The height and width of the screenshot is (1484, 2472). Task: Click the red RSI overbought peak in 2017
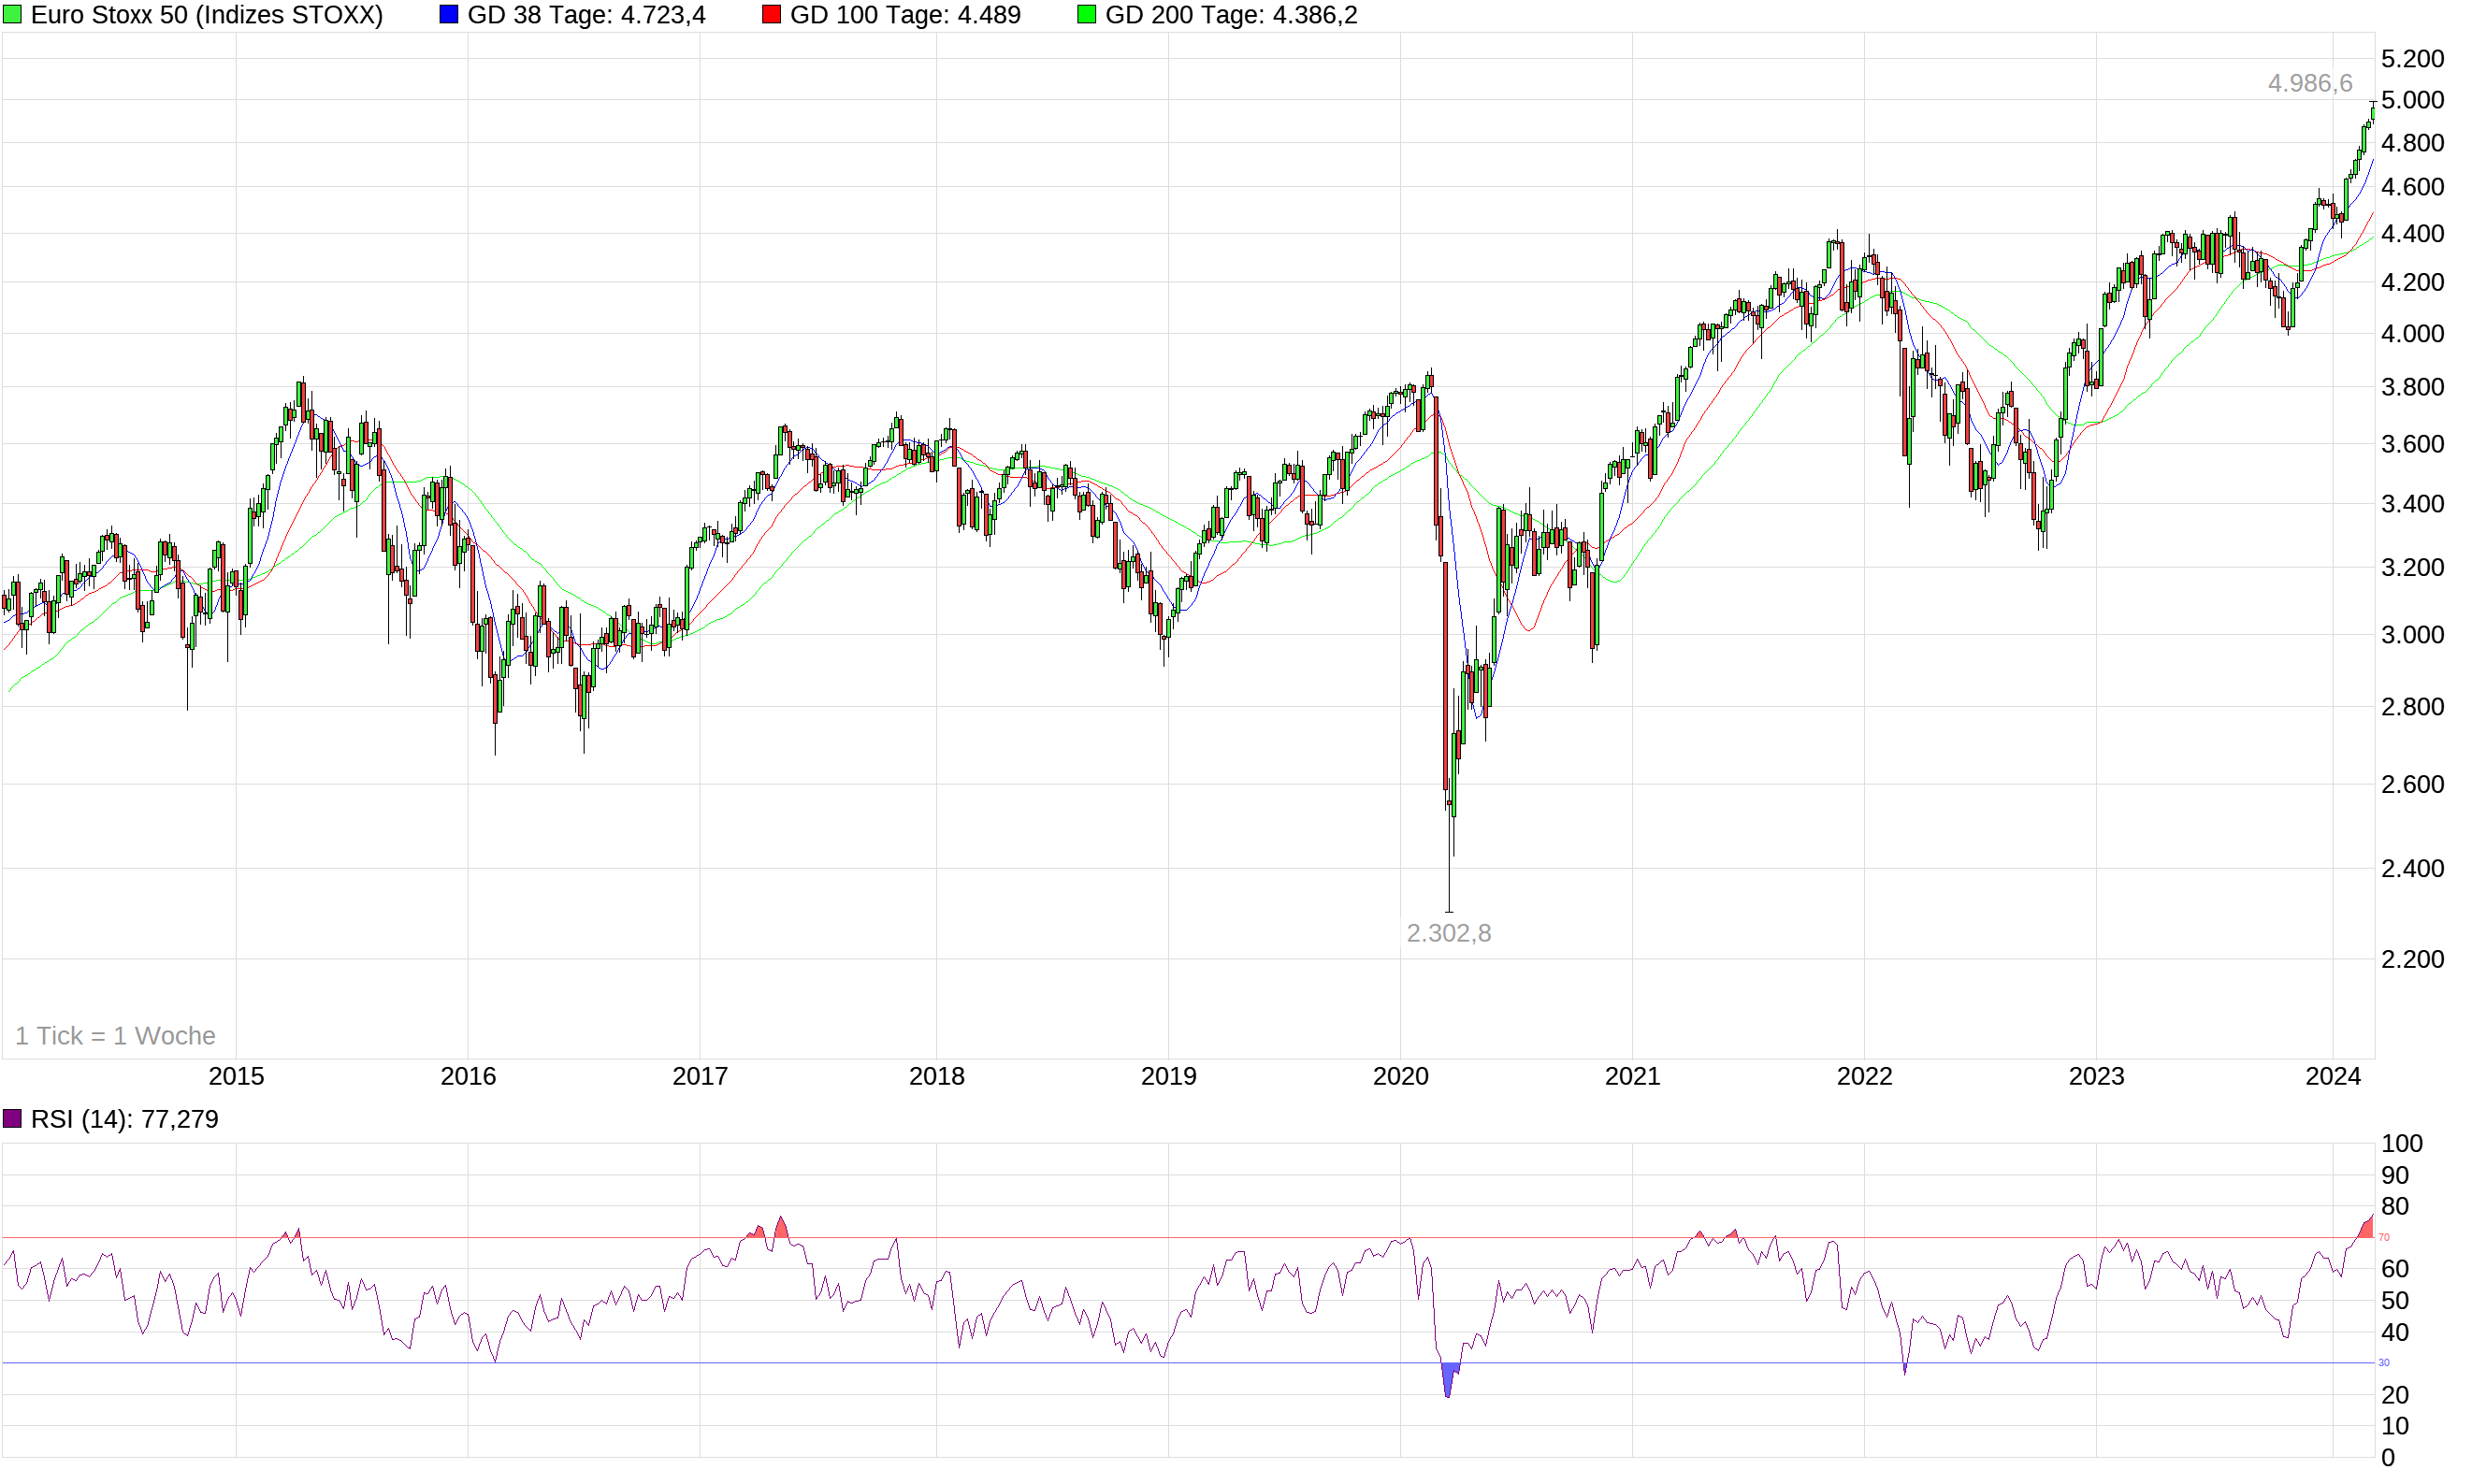(x=781, y=1229)
